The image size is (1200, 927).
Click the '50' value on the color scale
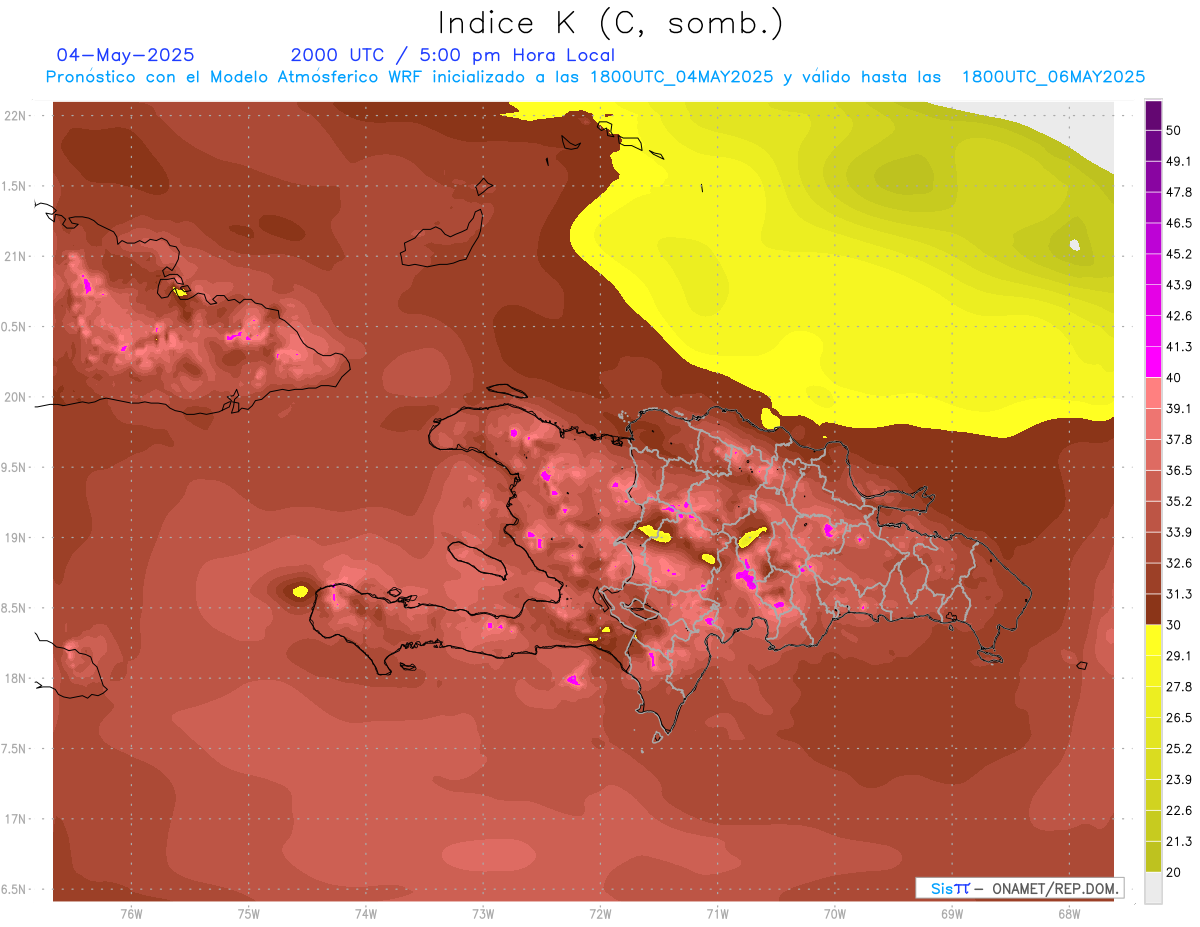click(x=1175, y=130)
